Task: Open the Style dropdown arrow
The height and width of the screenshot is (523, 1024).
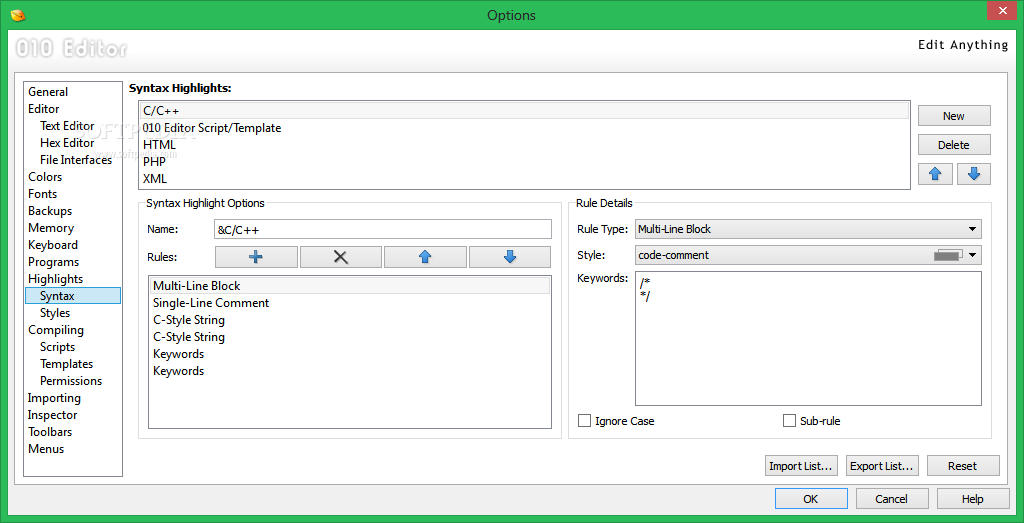Action: [972, 255]
